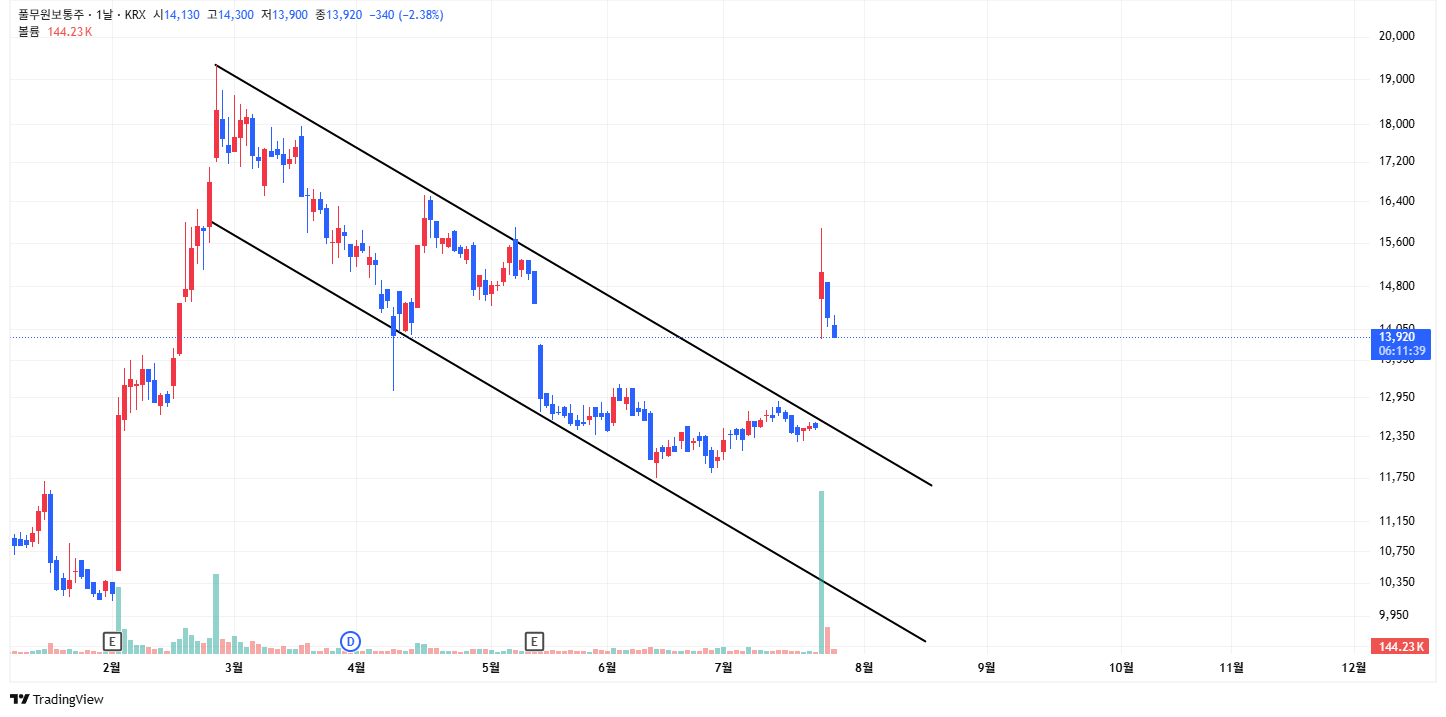Open the earnings E marker near 5월
Viewport: 1446px width, 717px height.
coord(535,640)
